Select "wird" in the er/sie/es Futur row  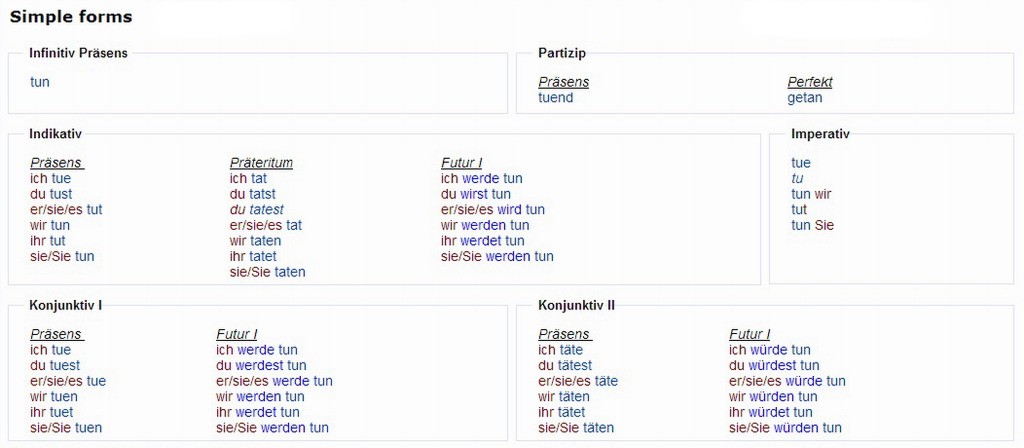point(509,210)
